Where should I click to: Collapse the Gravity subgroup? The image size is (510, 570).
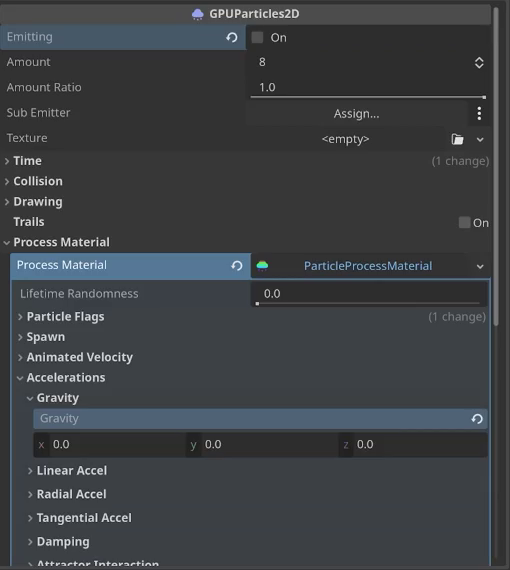coord(30,398)
